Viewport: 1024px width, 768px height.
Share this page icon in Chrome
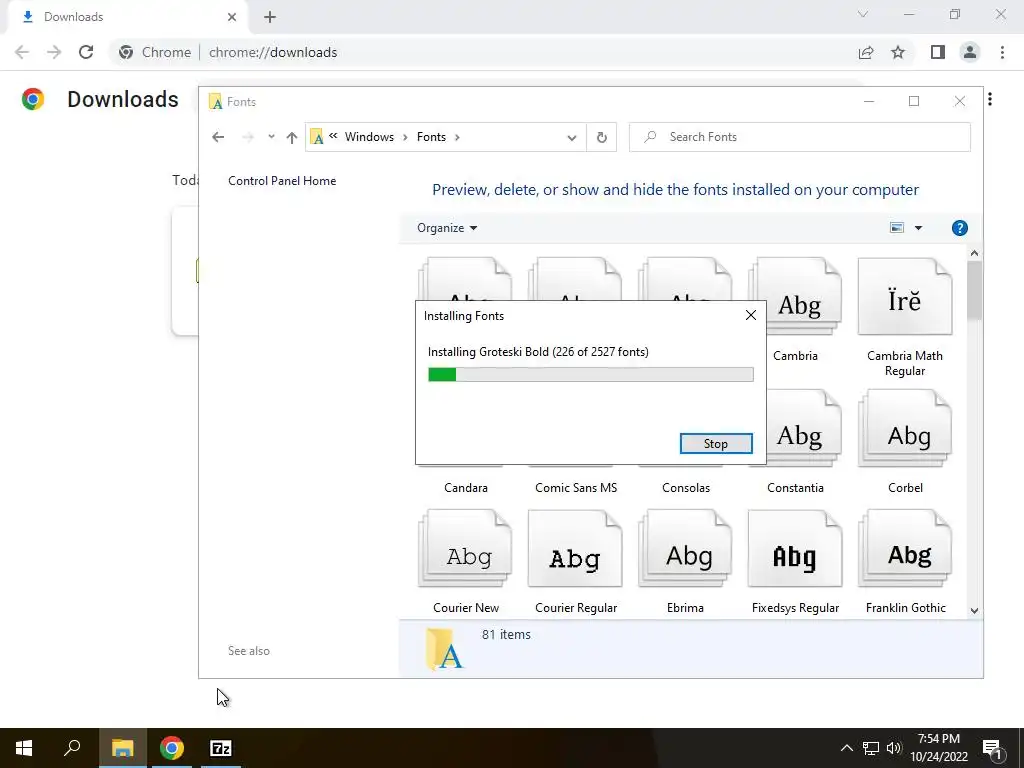pos(866,52)
